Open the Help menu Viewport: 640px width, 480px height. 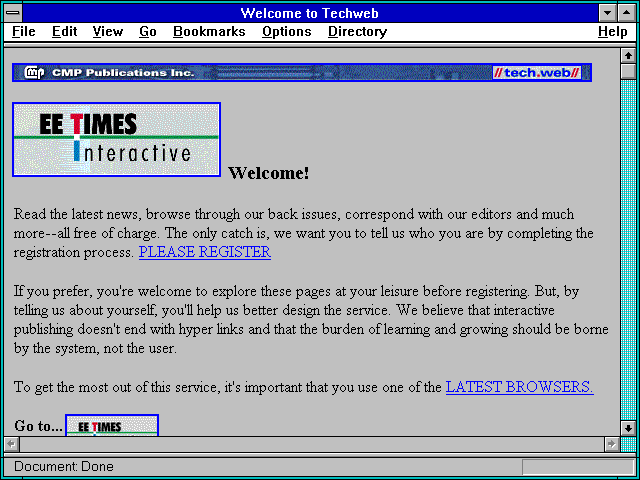pyautogui.click(x=613, y=31)
